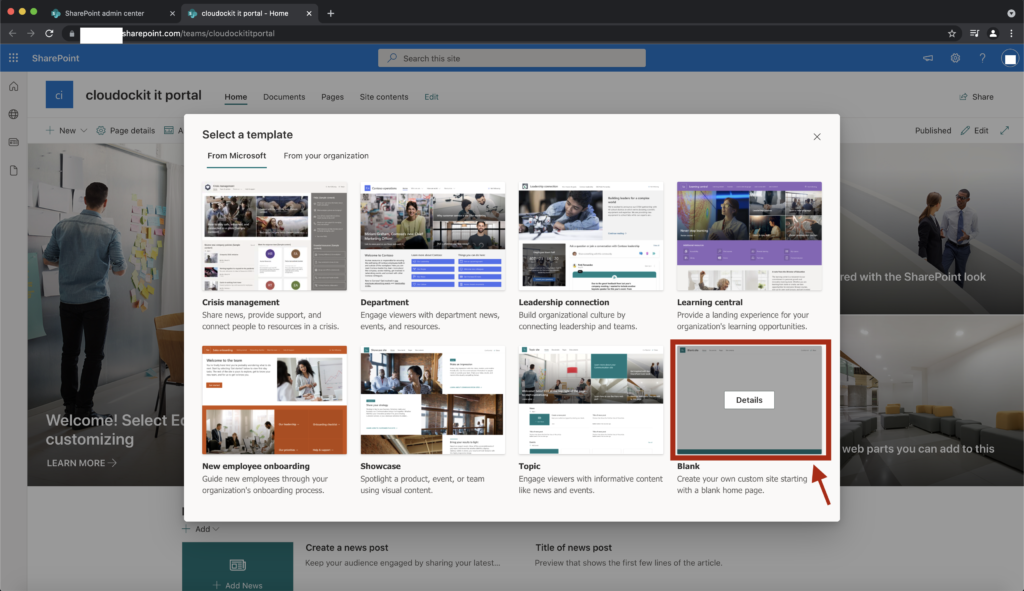Select the New employee onboarding template thumbnail
The height and width of the screenshot is (591, 1024).
pos(274,400)
